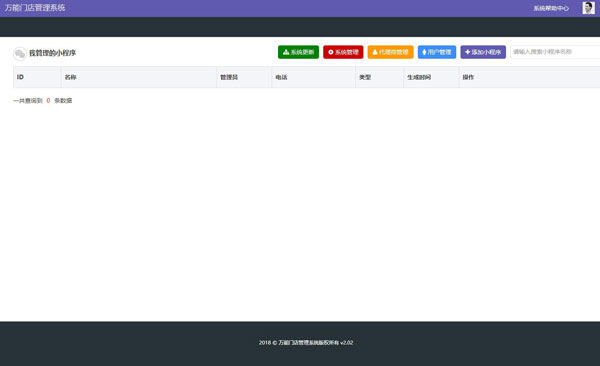The image size is (600, 366).
Task: Focus the 小程序名称 search input field
Action: pos(555,52)
